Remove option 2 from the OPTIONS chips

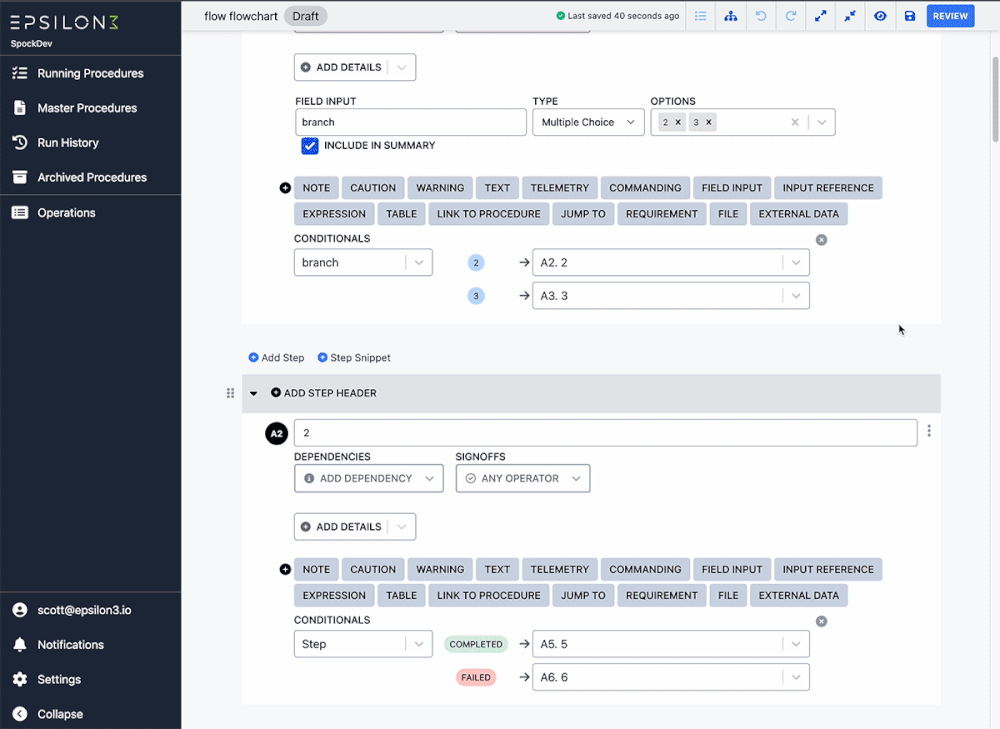tap(676, 121)
